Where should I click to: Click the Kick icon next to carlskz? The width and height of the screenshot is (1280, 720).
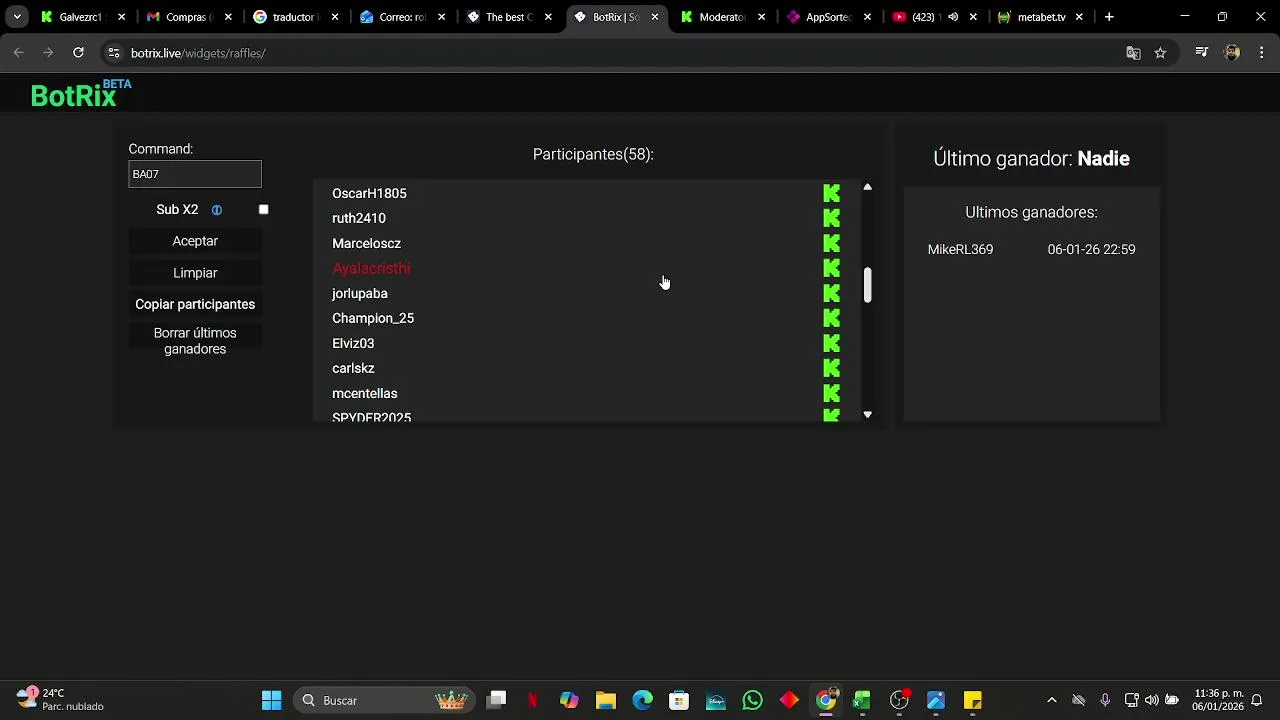point(831,368)
